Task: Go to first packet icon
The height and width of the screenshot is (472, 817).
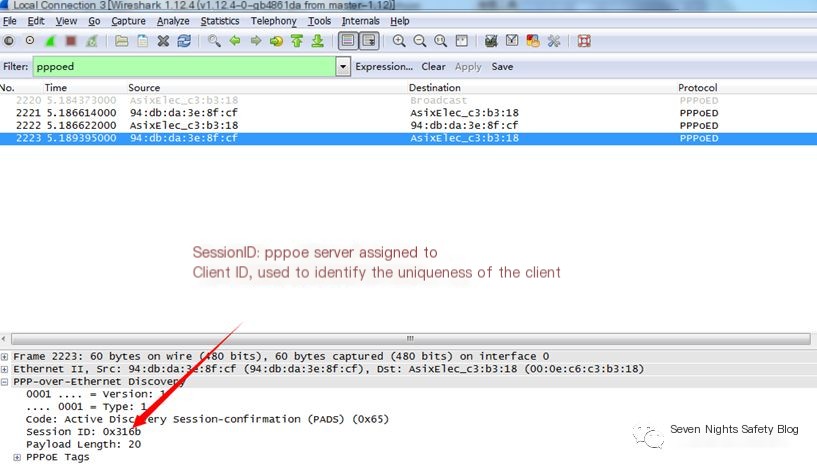Action: pyautogui.click(x=297, y=41)
